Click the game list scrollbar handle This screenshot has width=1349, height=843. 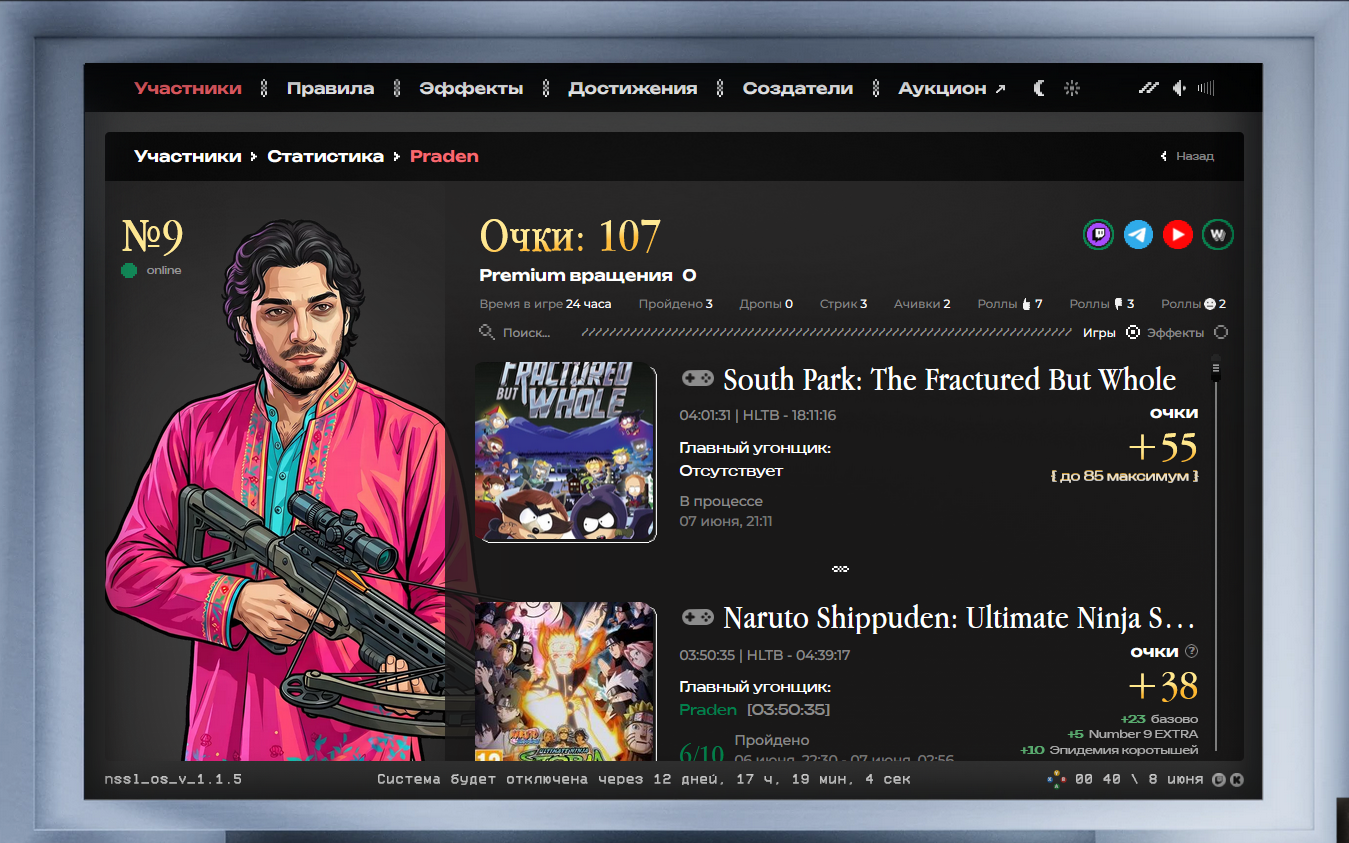pos(1216,367)
